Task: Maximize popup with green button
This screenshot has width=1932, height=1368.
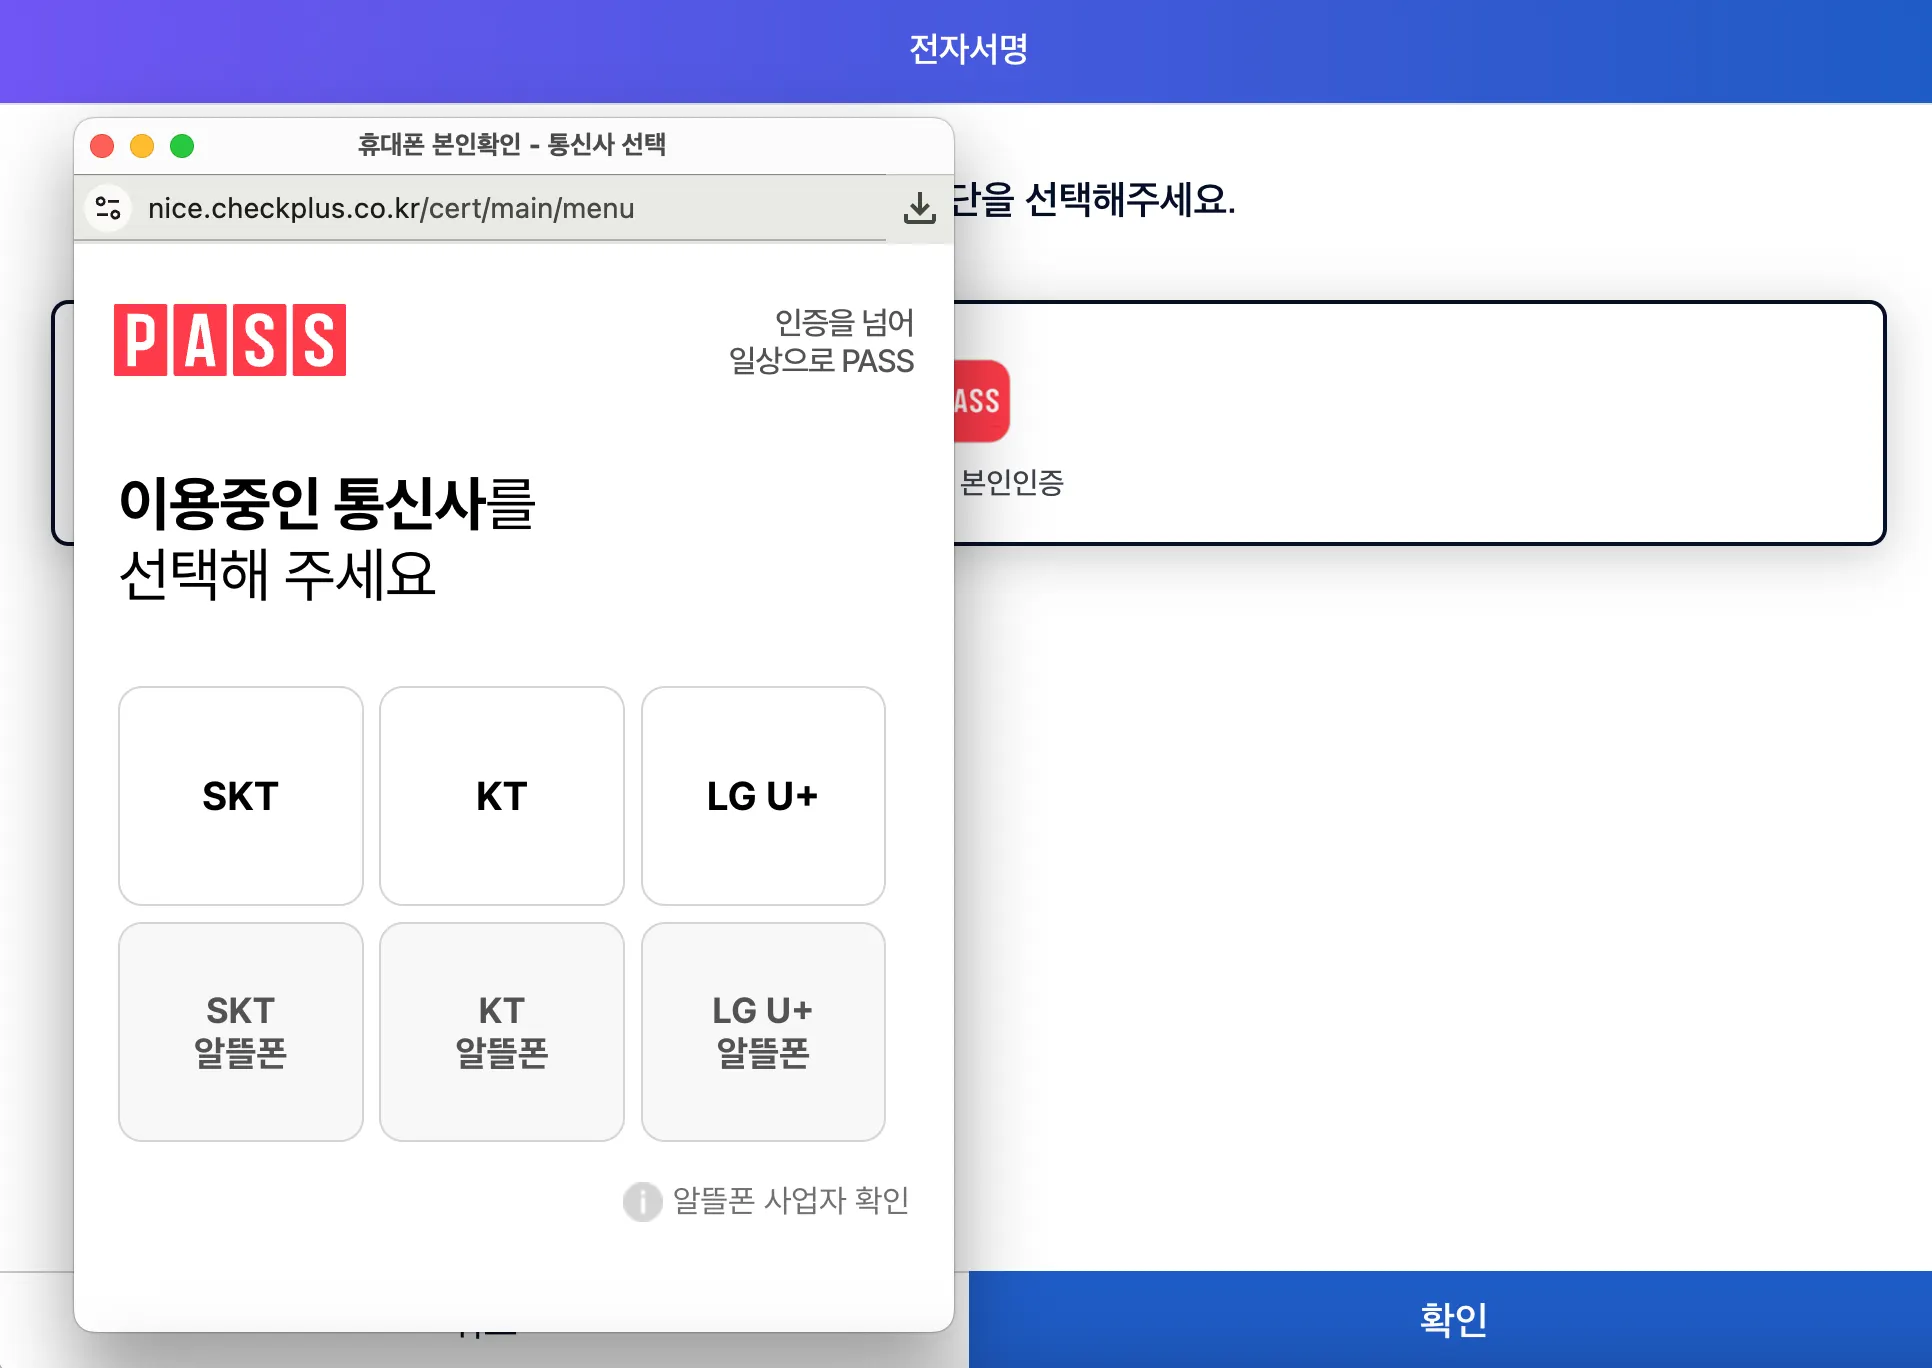Action: (x=182, y=146)
